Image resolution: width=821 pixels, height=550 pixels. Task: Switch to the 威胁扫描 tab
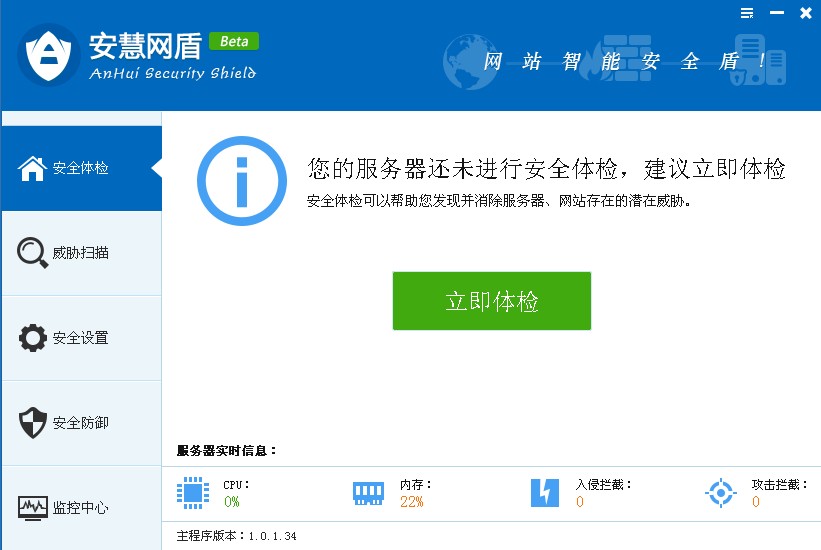coord(82,253)
